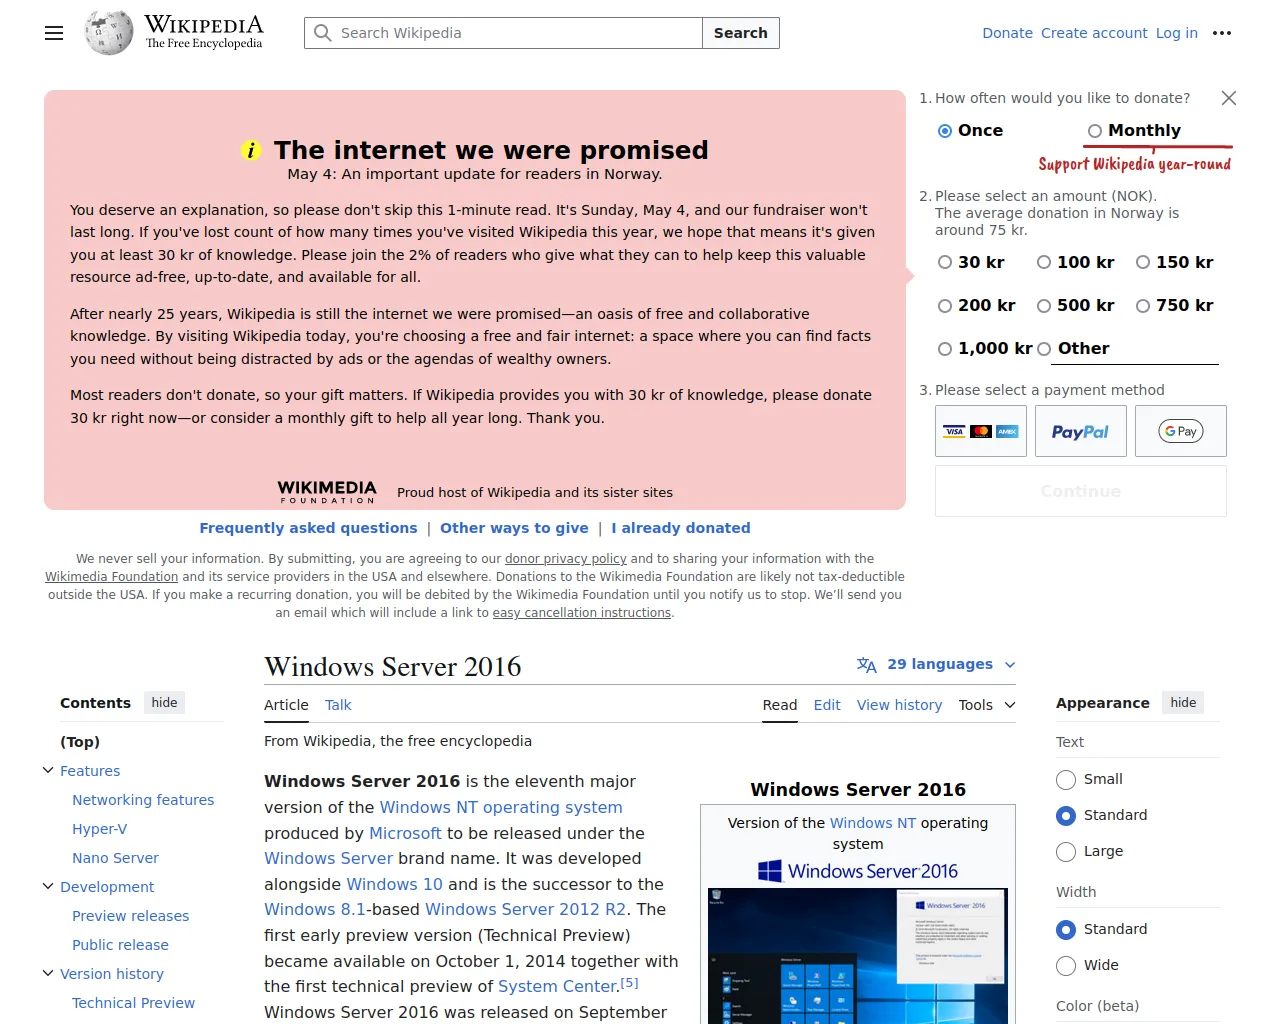Viewport: 1280px width, 1024px height.
Task: Click the yellow info icon in banner
Action: (251, 150)
